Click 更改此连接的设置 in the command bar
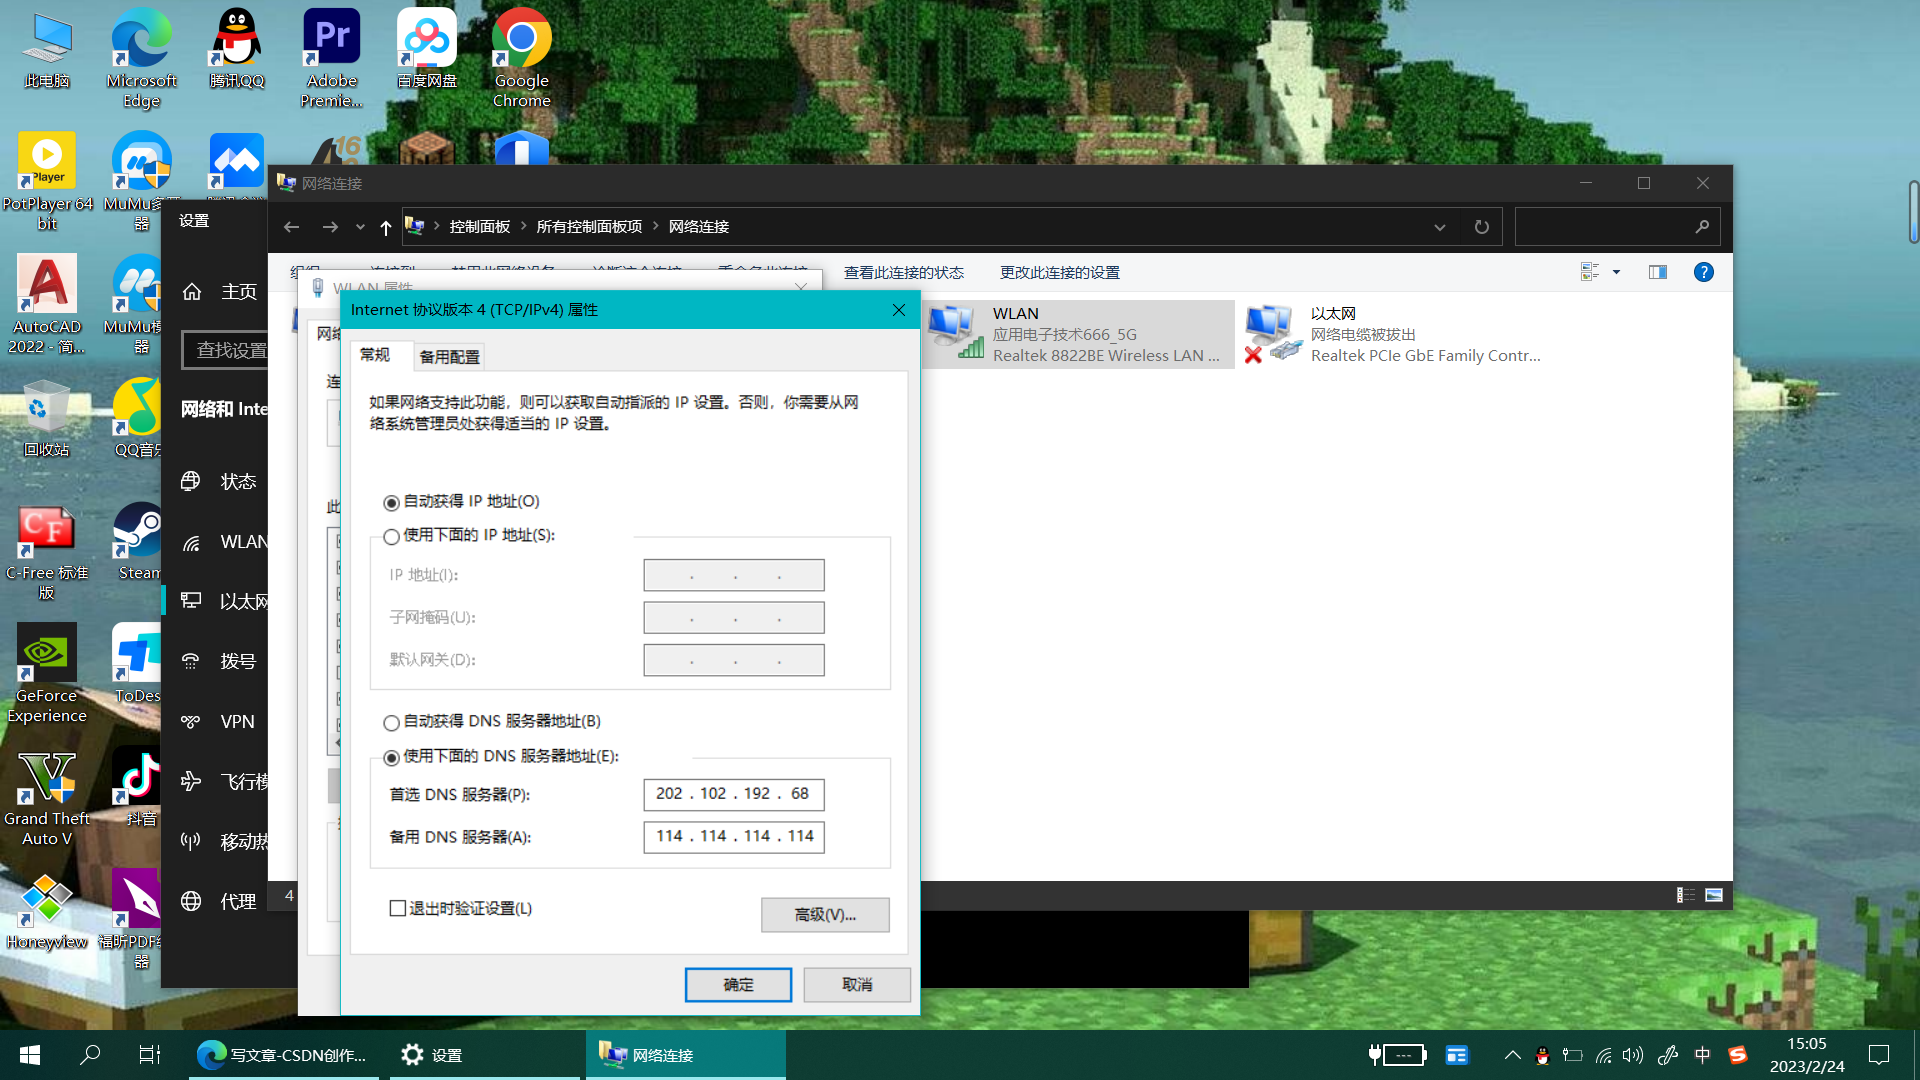 [x=1059, y=272]
